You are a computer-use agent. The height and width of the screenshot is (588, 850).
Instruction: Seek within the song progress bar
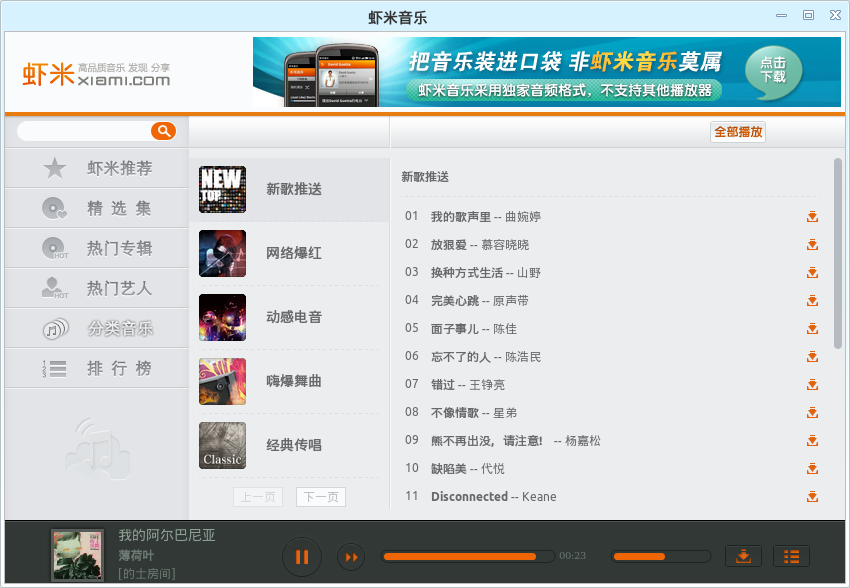click(467, 557)
